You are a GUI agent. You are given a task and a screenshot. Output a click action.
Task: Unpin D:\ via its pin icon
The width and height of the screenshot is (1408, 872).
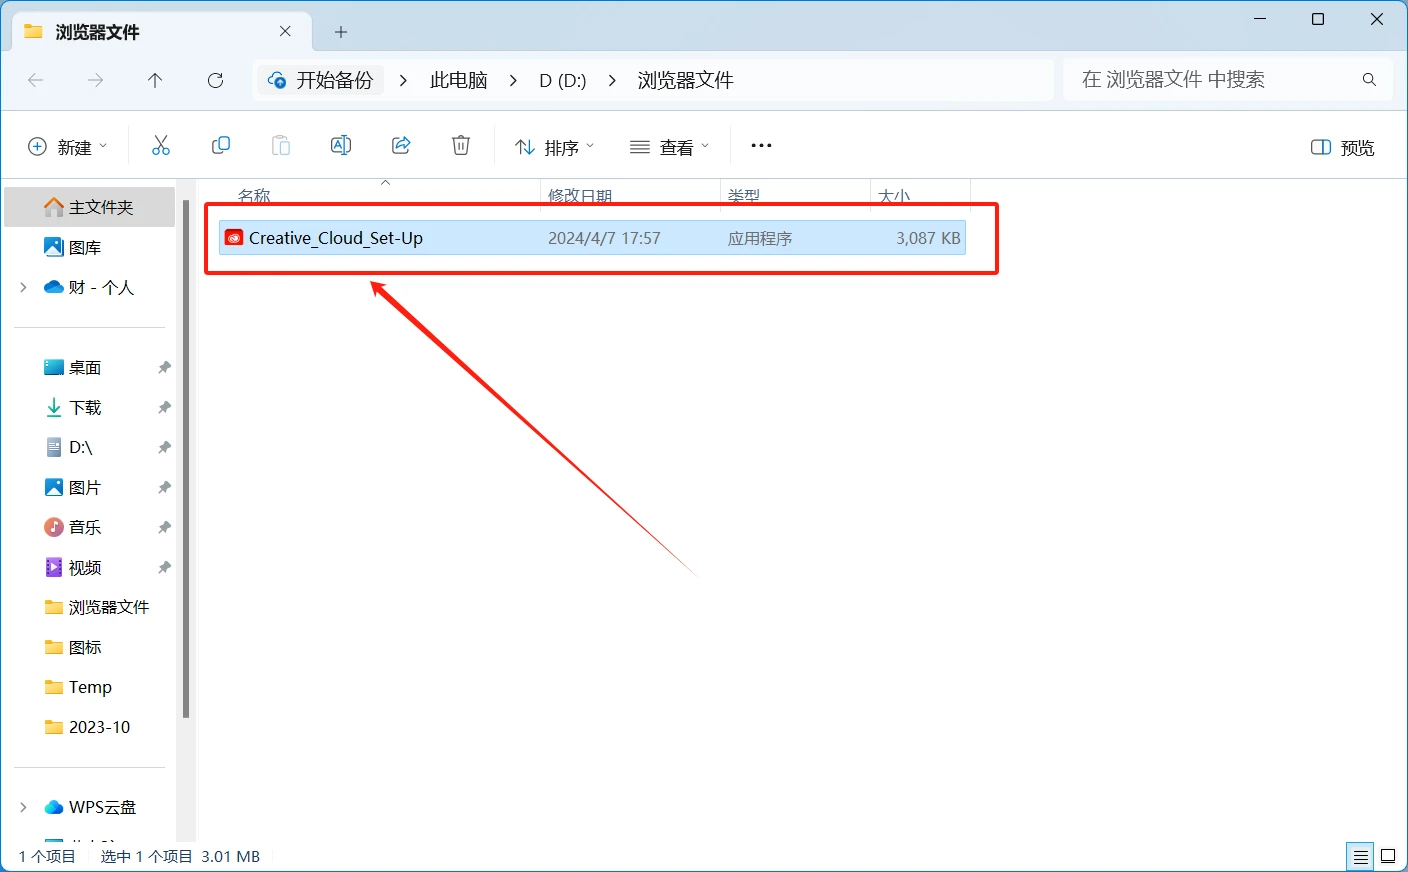click(164, 448)
